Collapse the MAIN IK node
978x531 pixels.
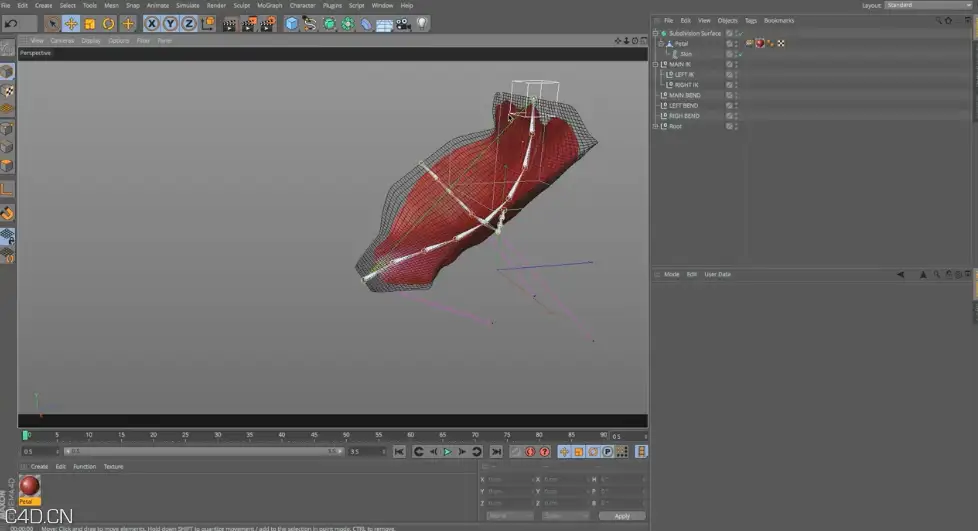(656, 64)
